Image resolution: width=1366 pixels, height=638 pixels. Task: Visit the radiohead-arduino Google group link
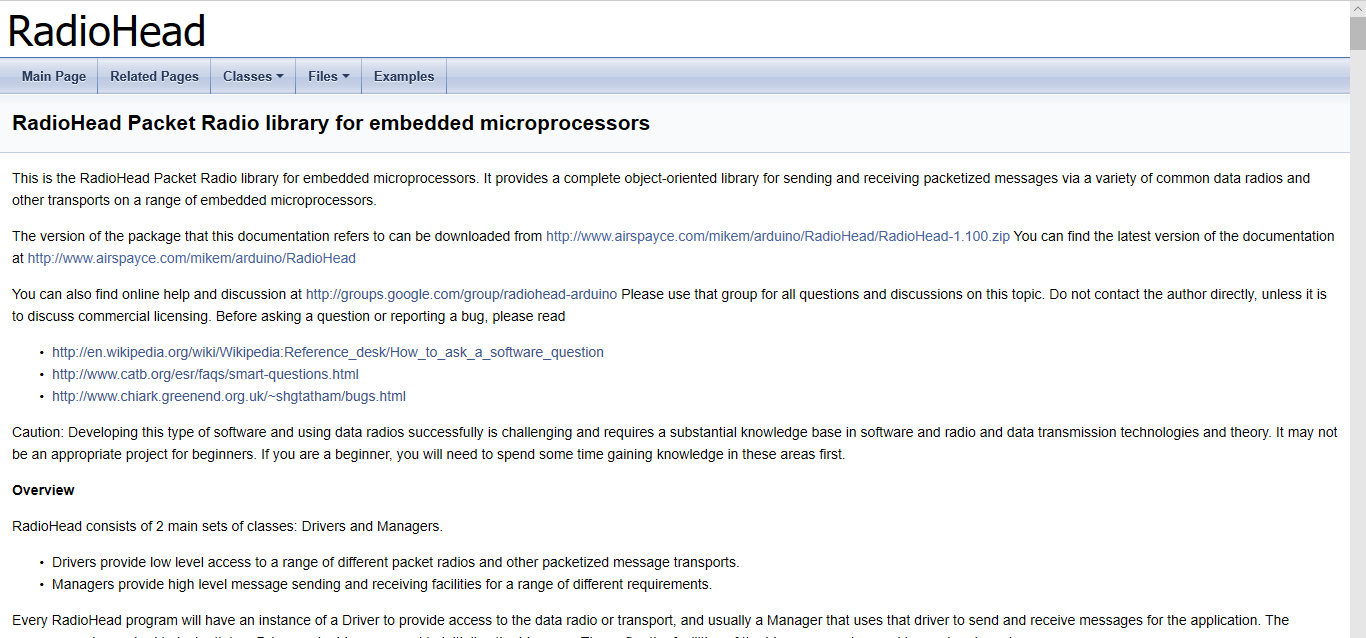tap(461, 294)
